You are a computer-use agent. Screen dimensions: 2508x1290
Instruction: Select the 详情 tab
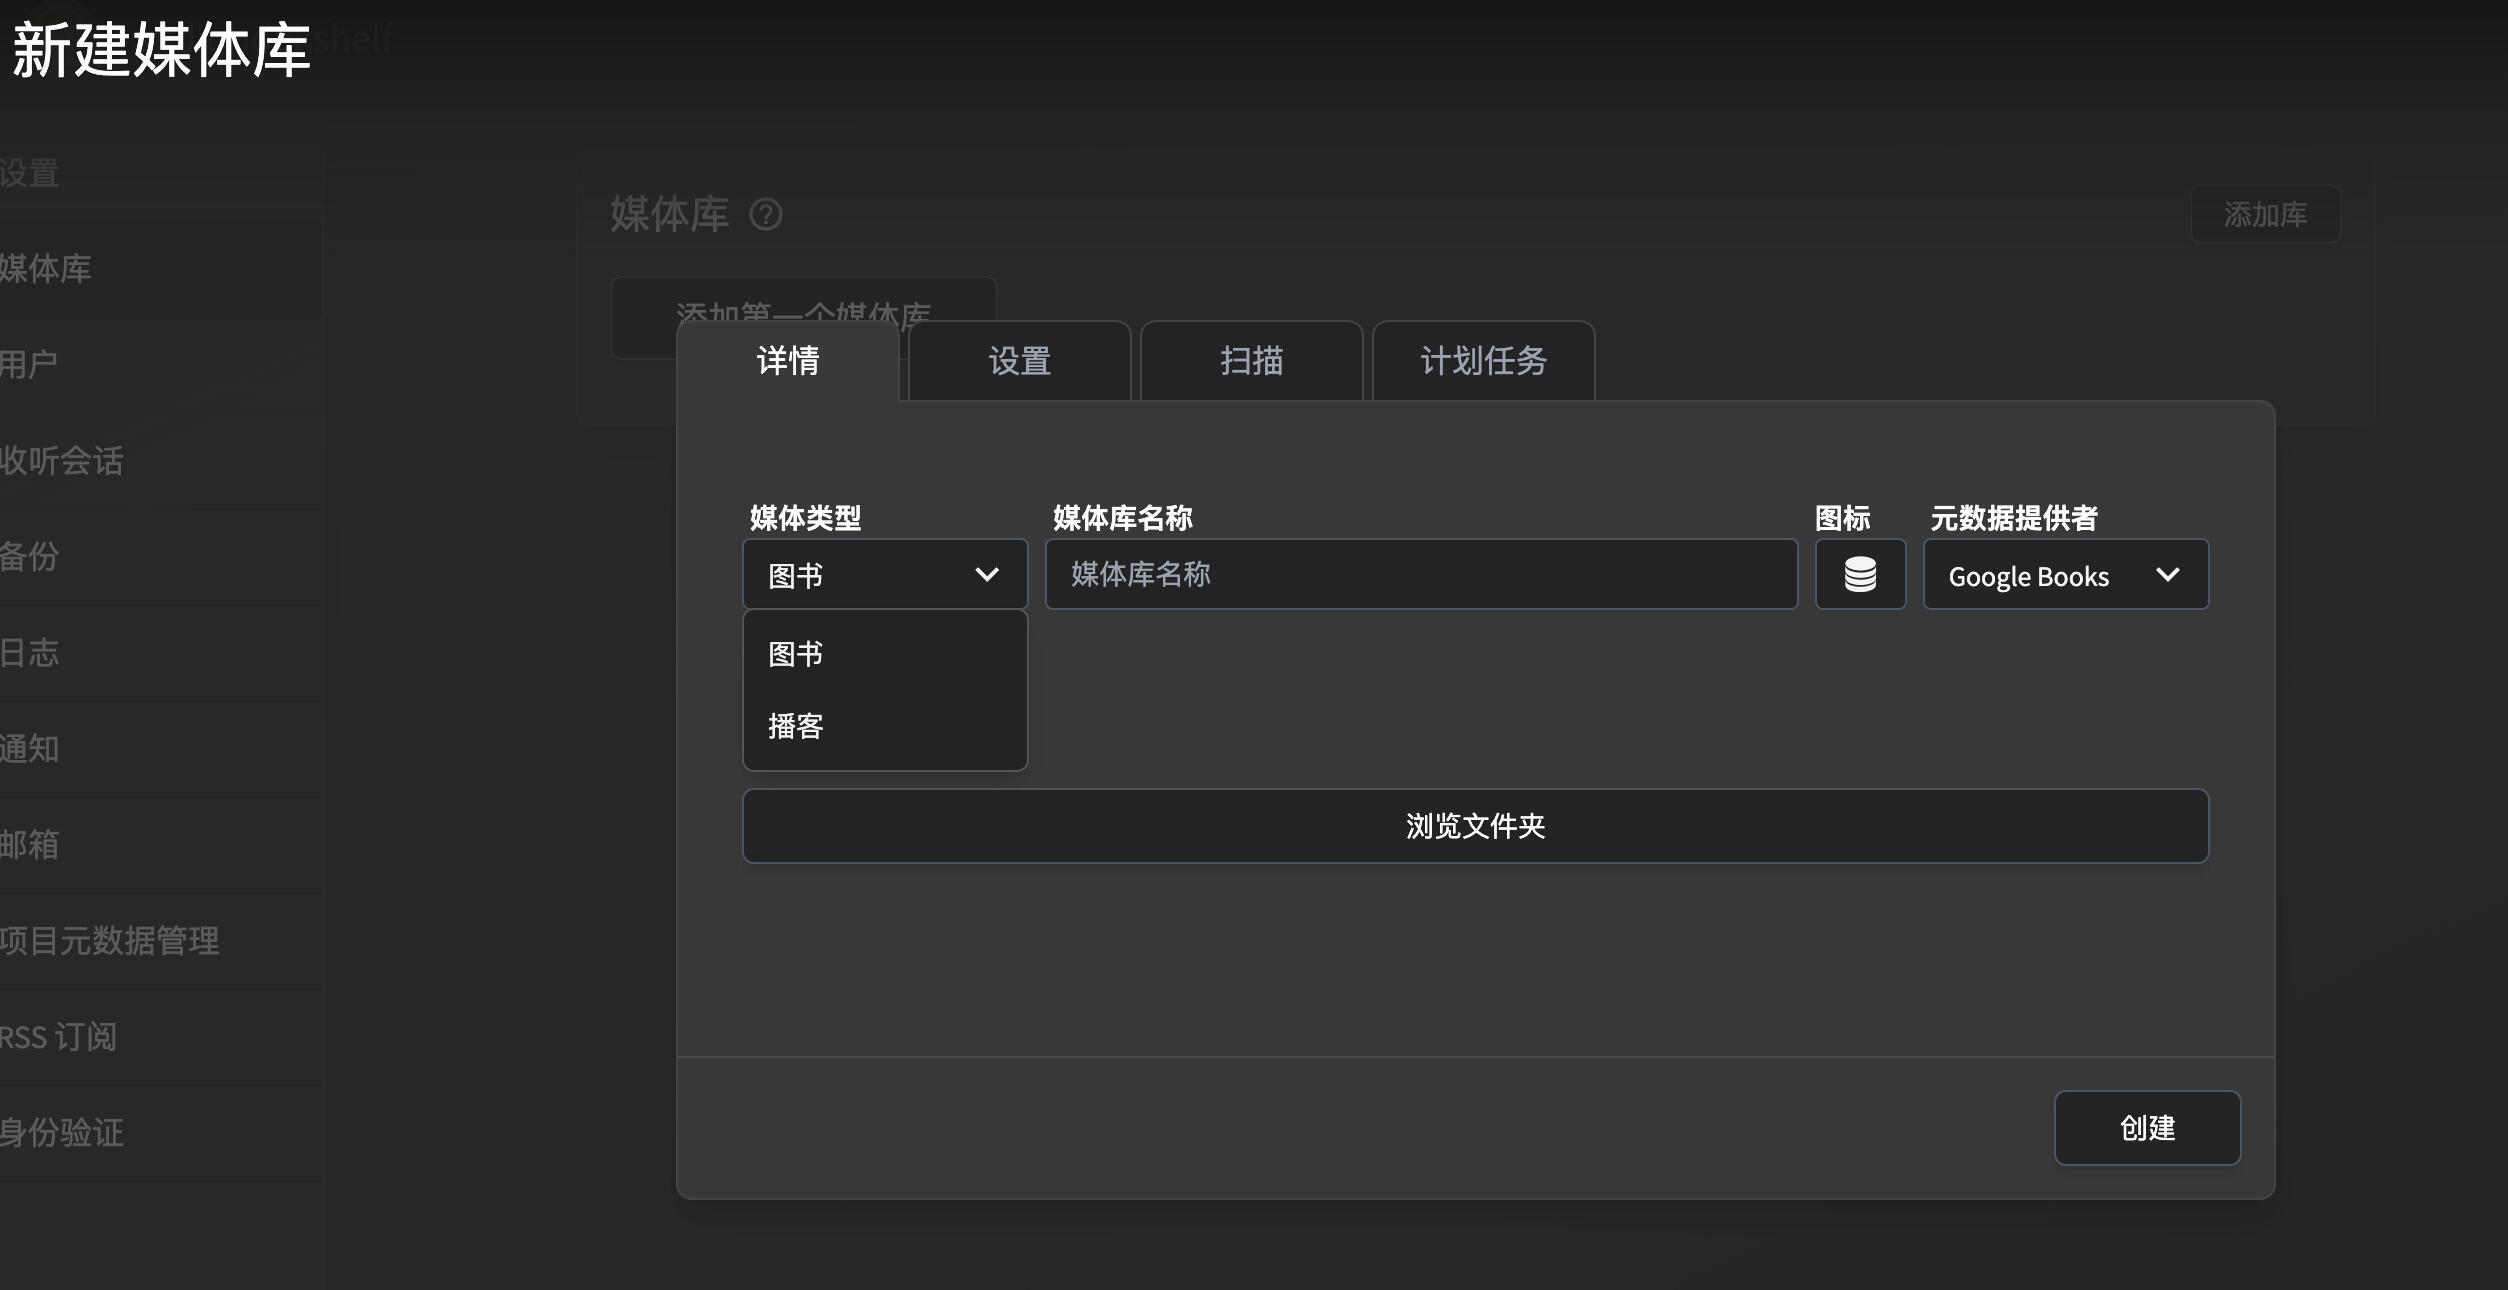(787, 361)
